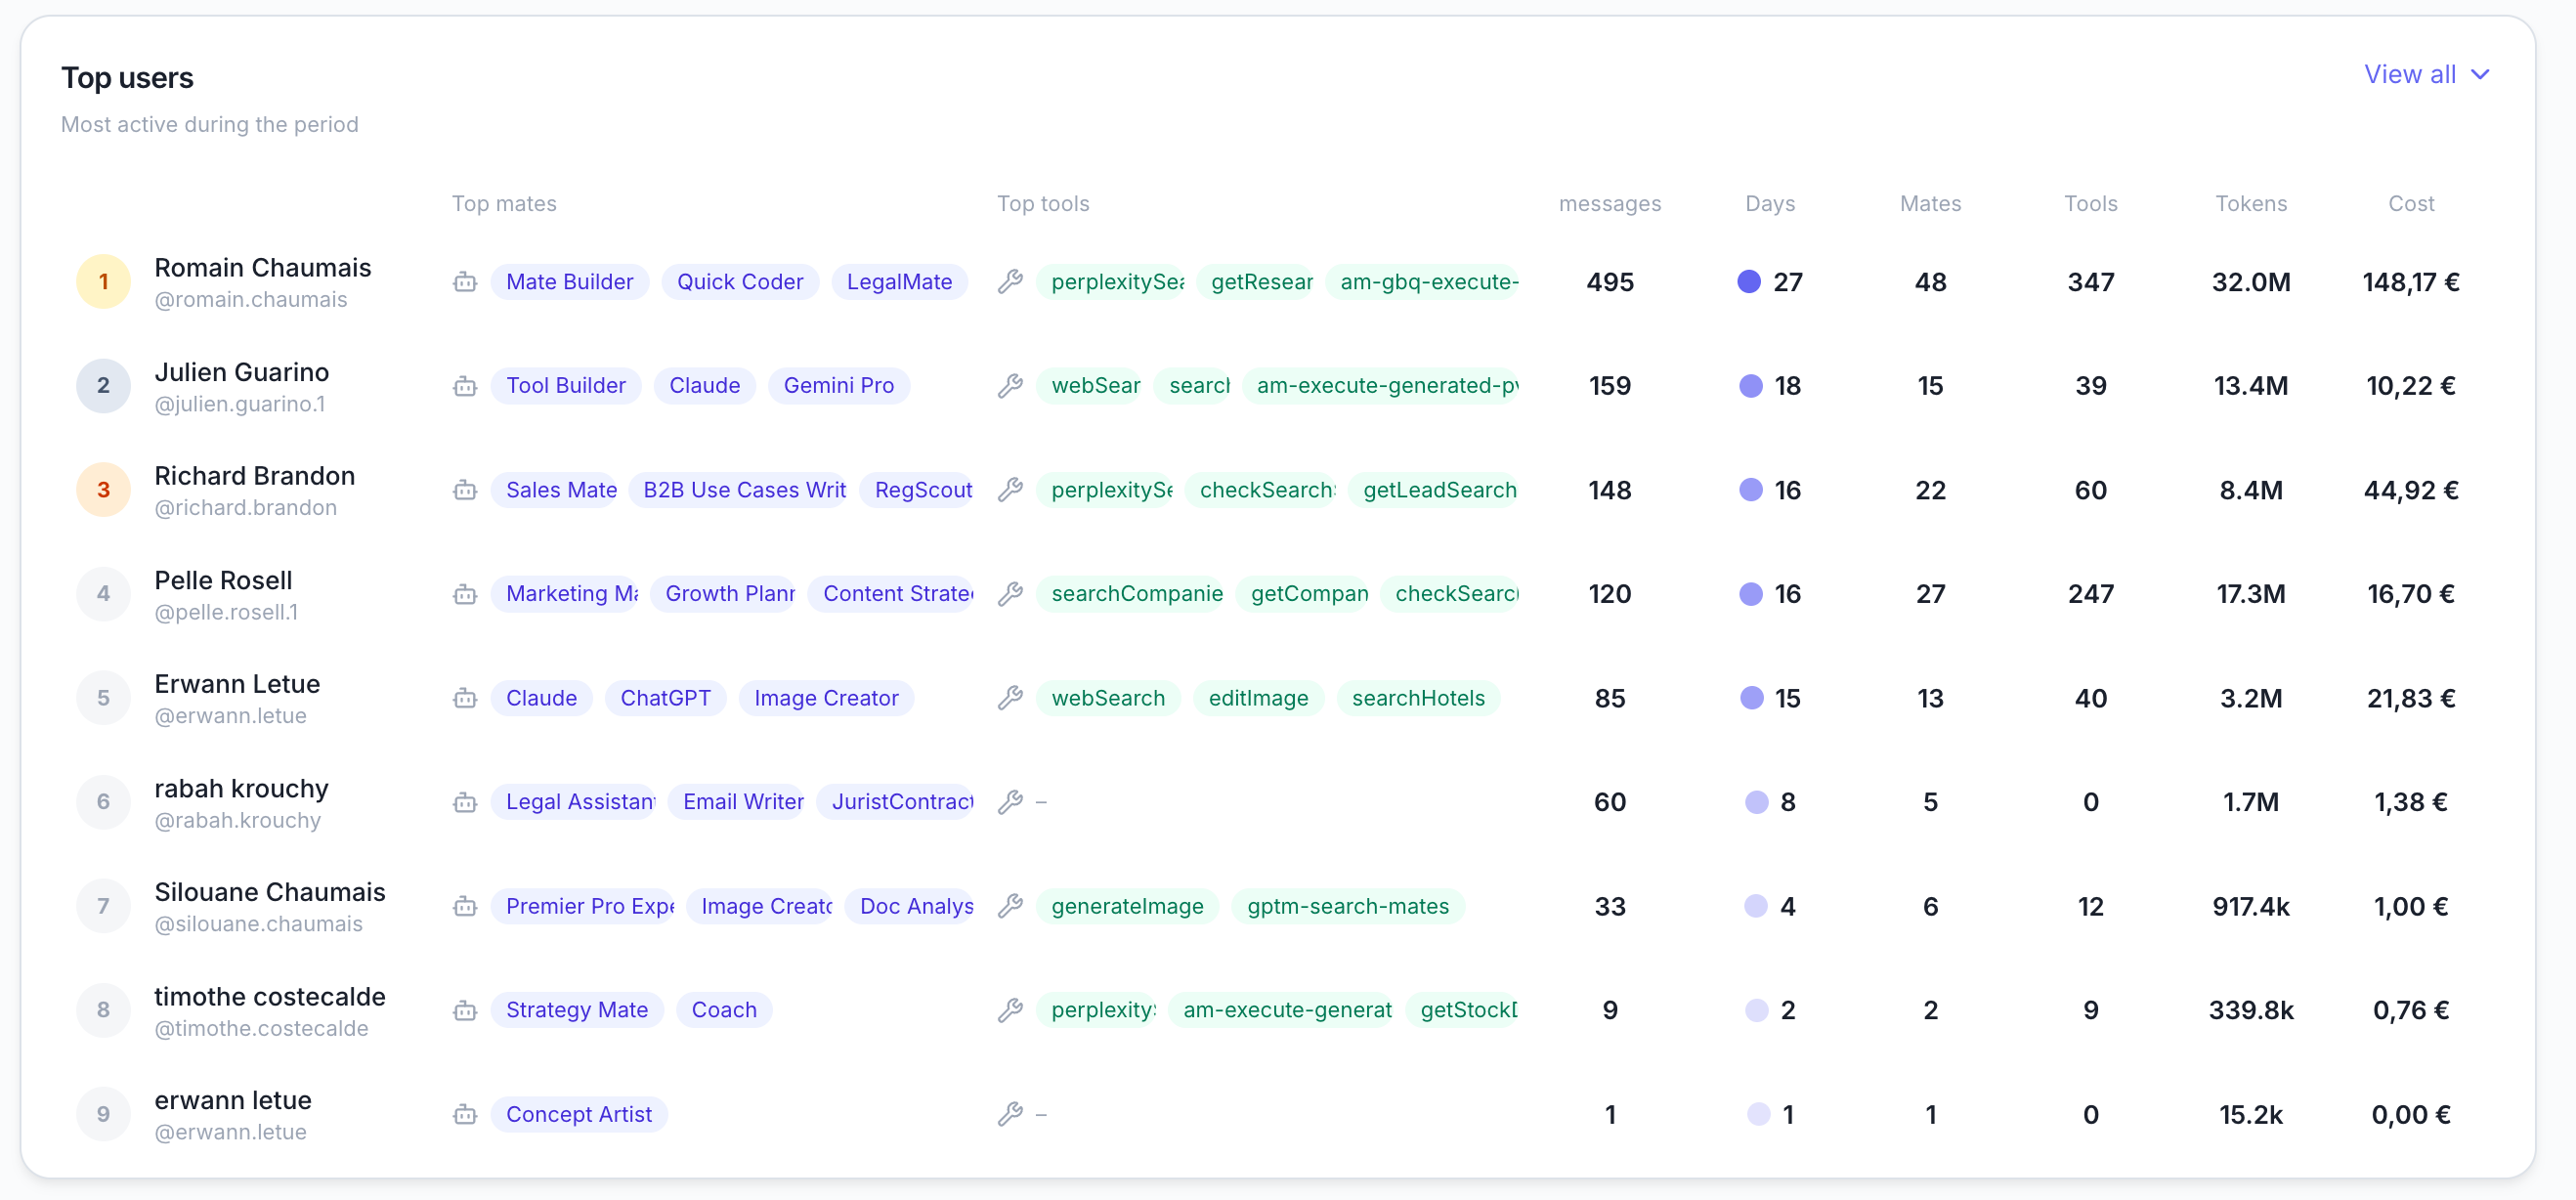2576x1200 pixels.
Task: Click the searchCompanie tool tag
Action: point(1130,594)
